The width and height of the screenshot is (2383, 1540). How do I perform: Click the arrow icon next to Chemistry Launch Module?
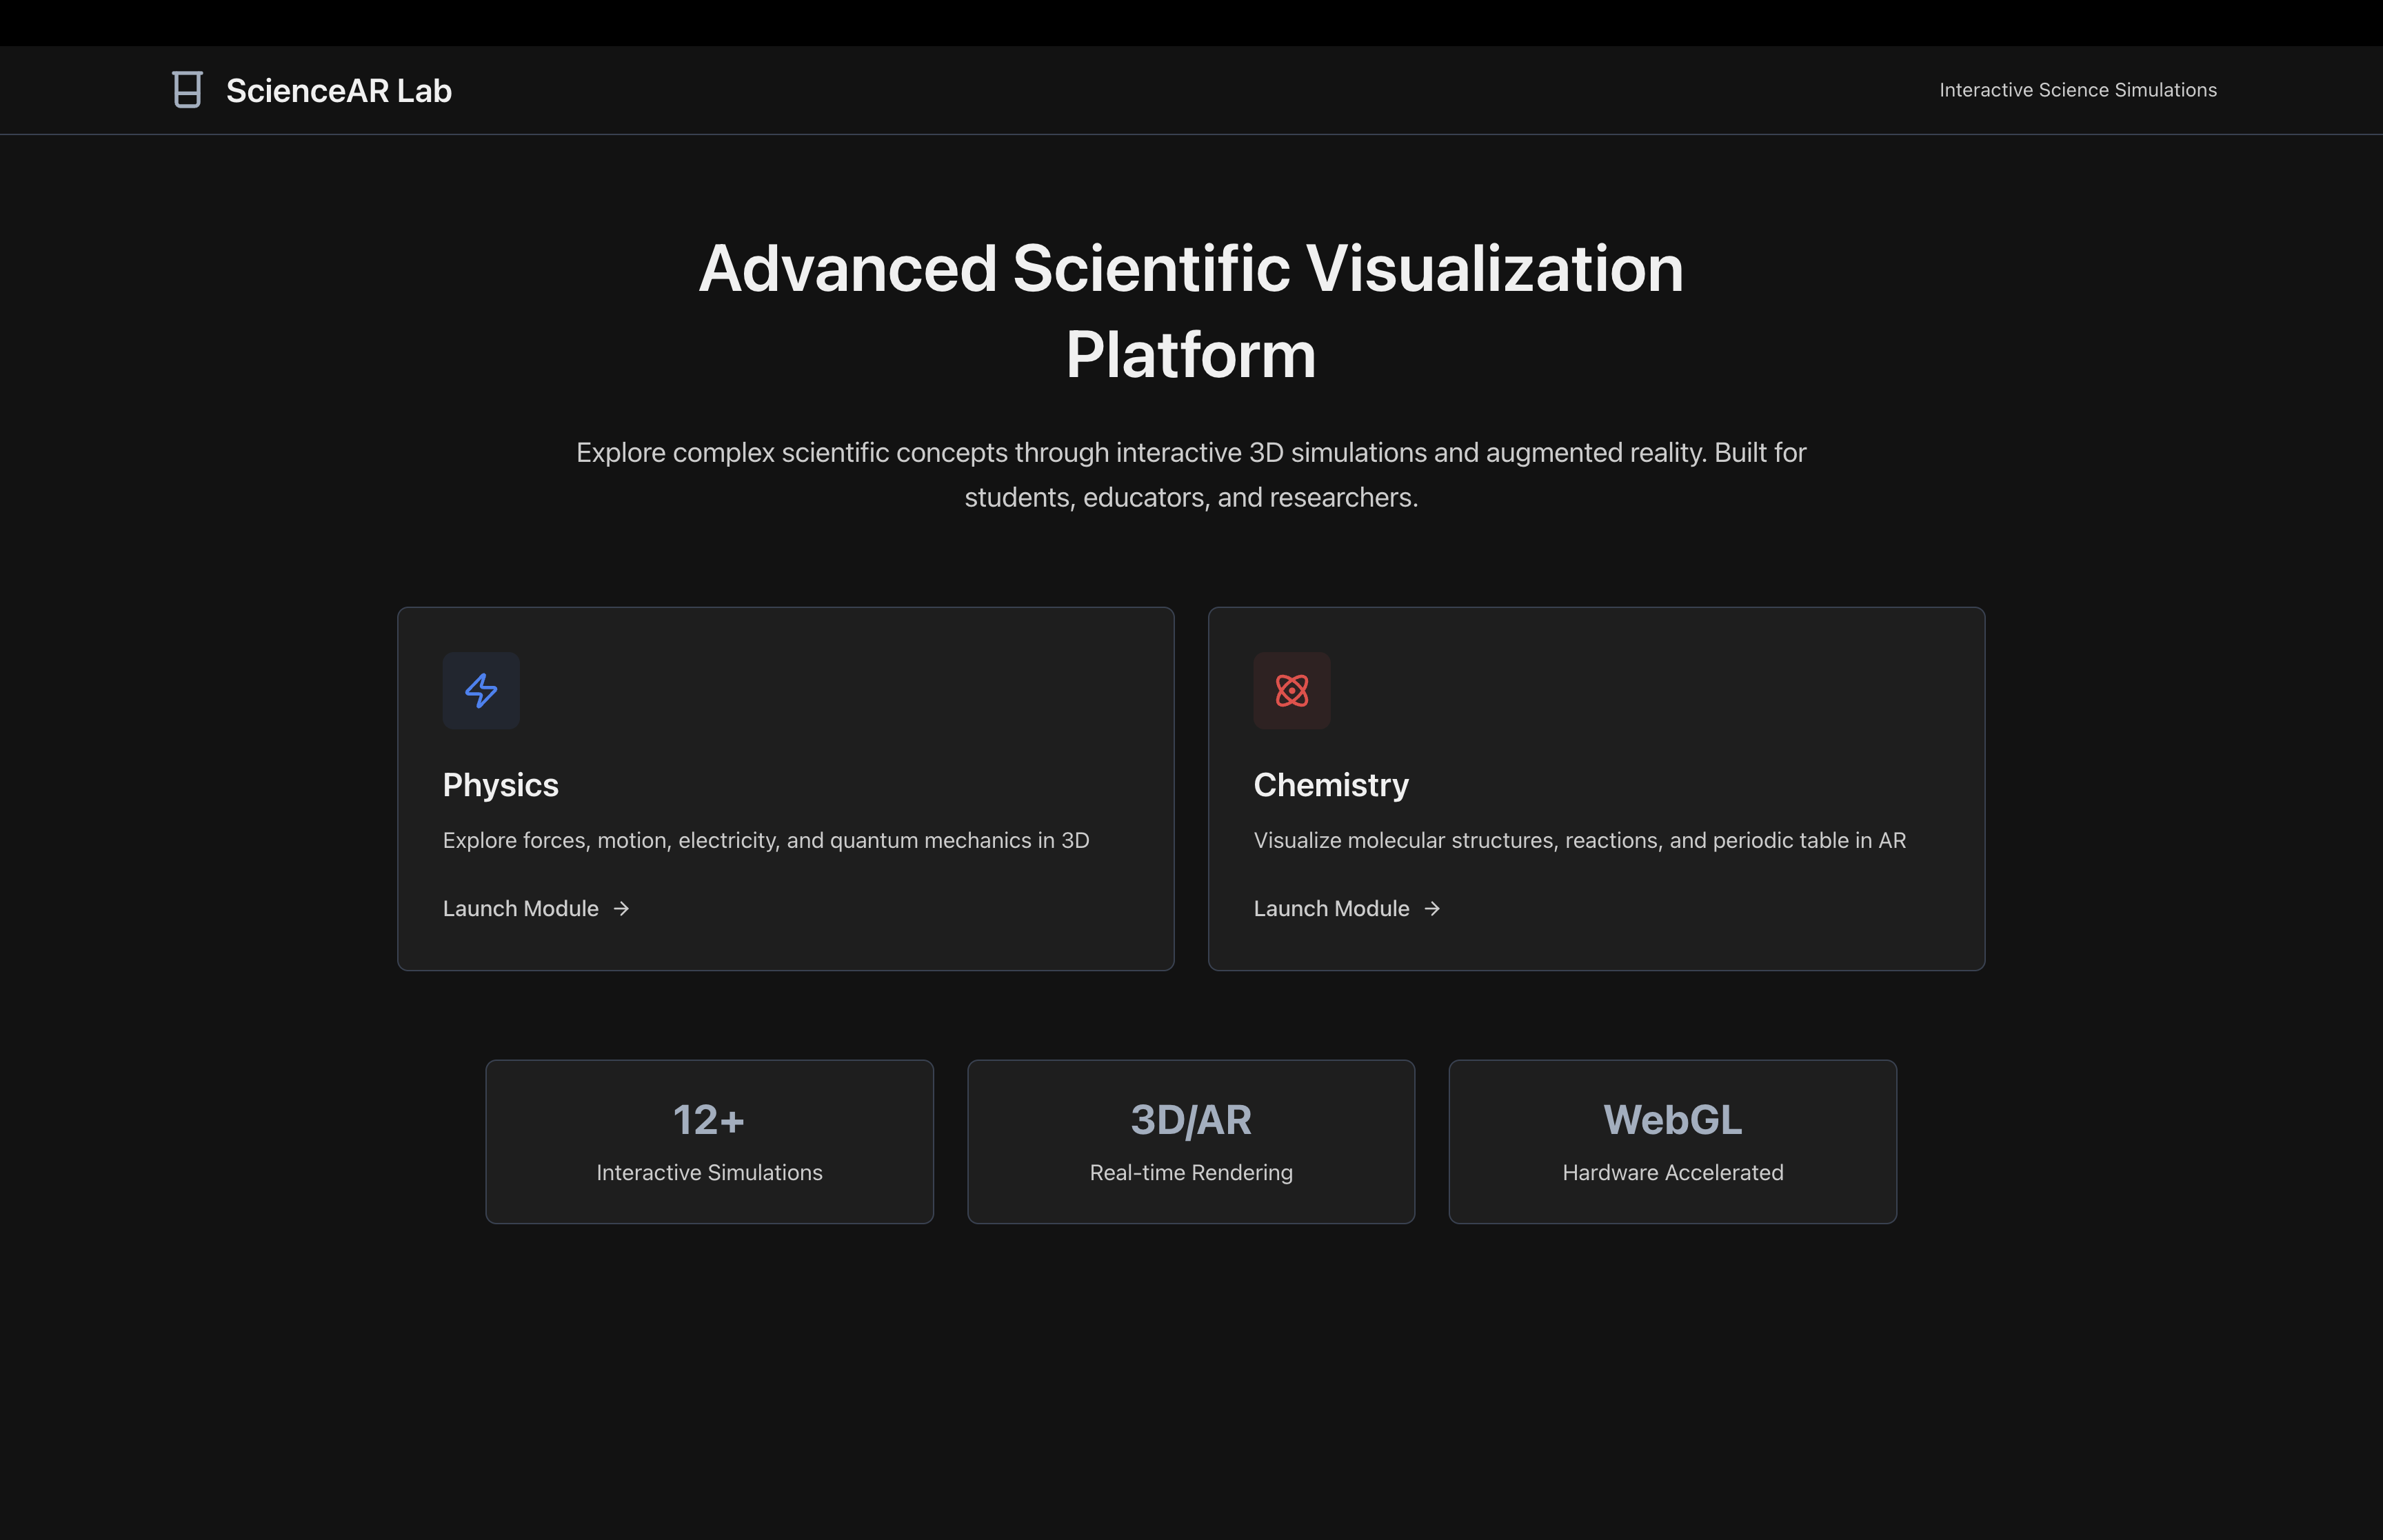click(x=1432, y=908)
